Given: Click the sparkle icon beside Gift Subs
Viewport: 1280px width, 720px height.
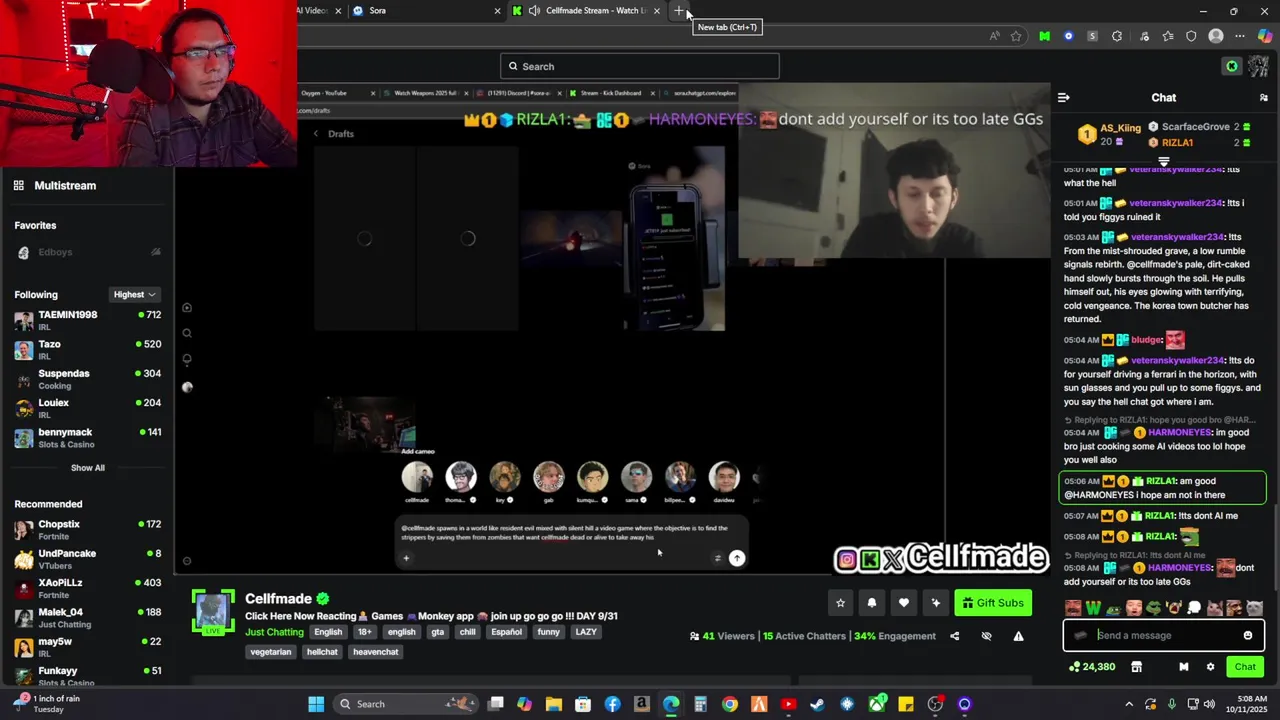Looking at the screenshot, I should (936, 603).
